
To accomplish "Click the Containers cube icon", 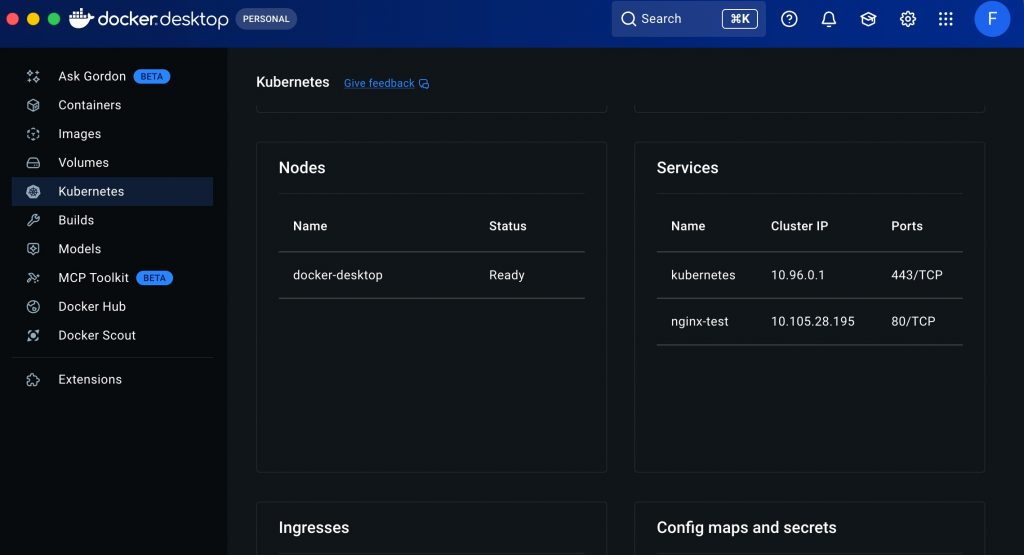I will [33, 105].
